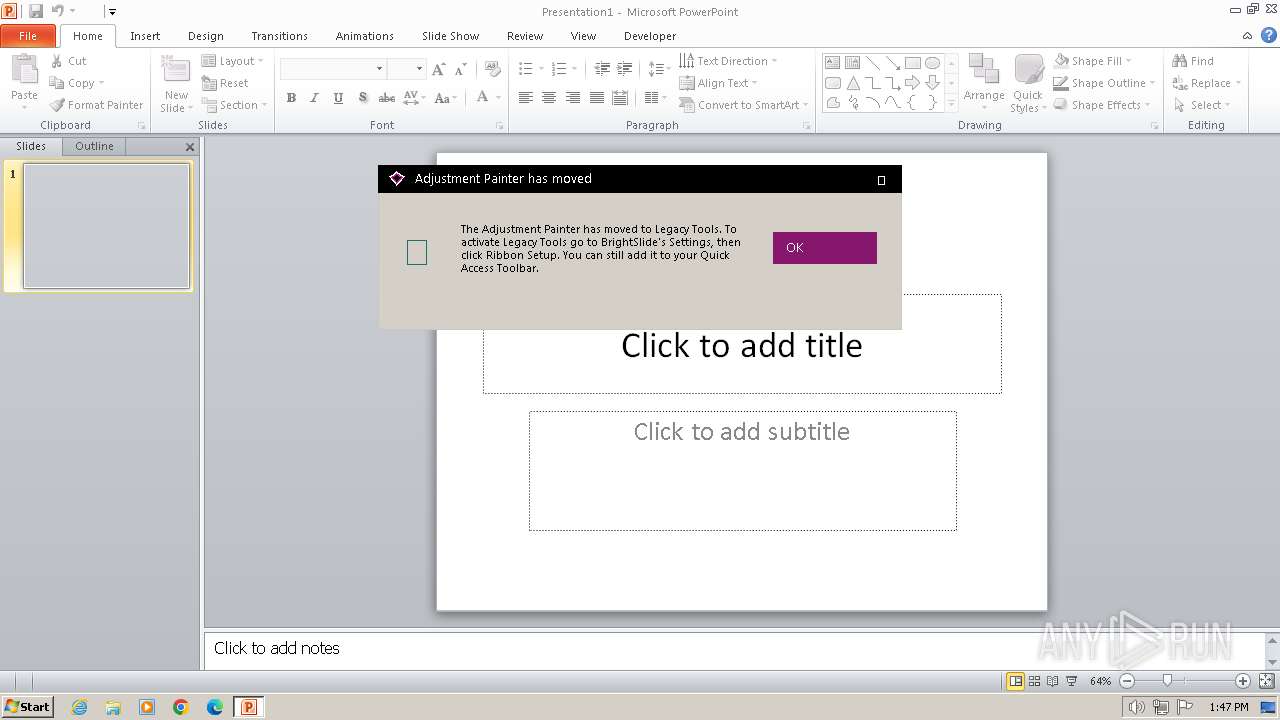Open the Shape Effects menu
Image resolution: width=1280 pixels, height=720 pixels.
click(1101, 105)
